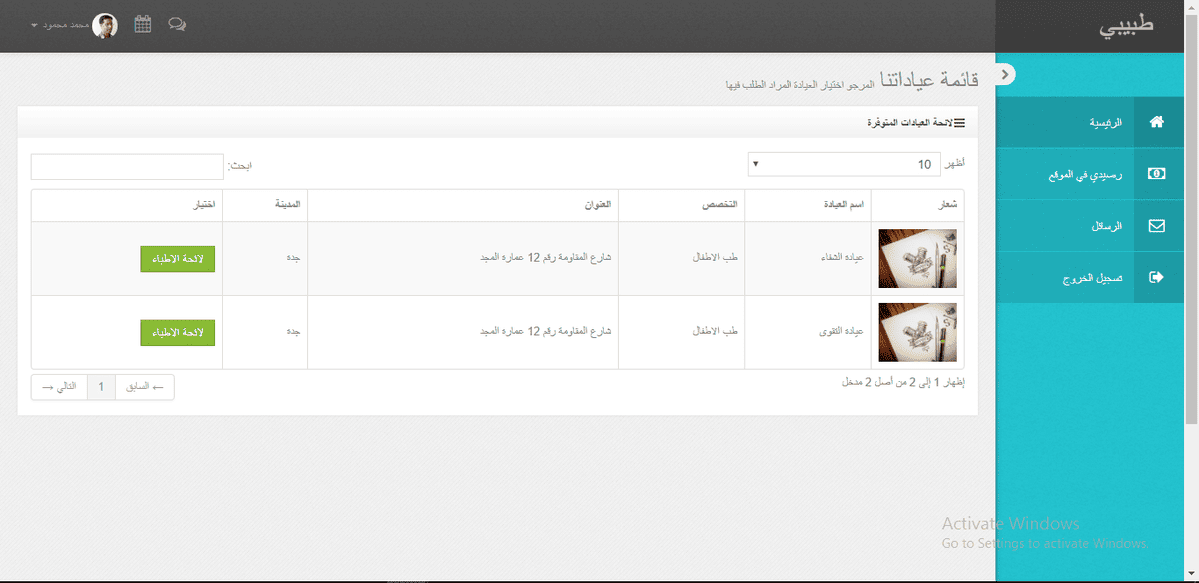
Task: Go to السابق previous page
Action: point(145,388)
